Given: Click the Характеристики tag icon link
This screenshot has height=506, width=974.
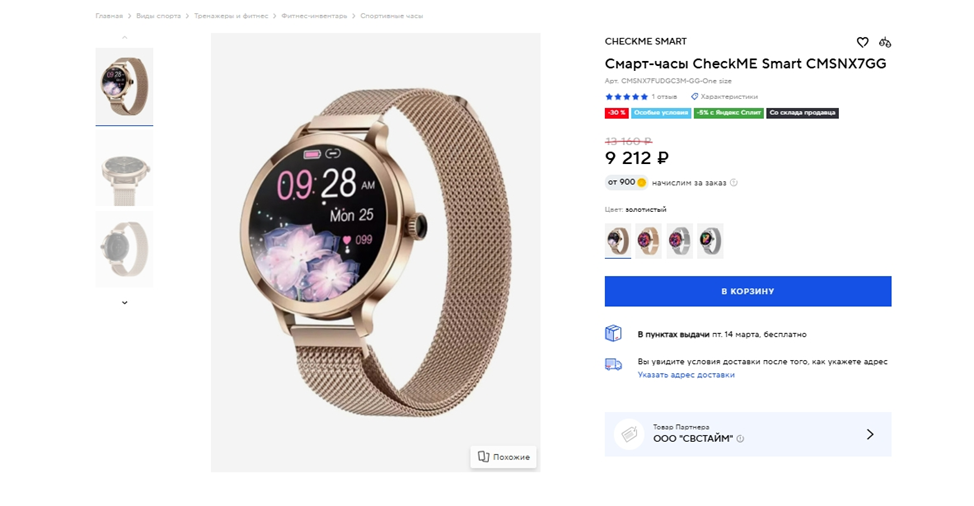Looking at the screenshot, I should point(724,96).
